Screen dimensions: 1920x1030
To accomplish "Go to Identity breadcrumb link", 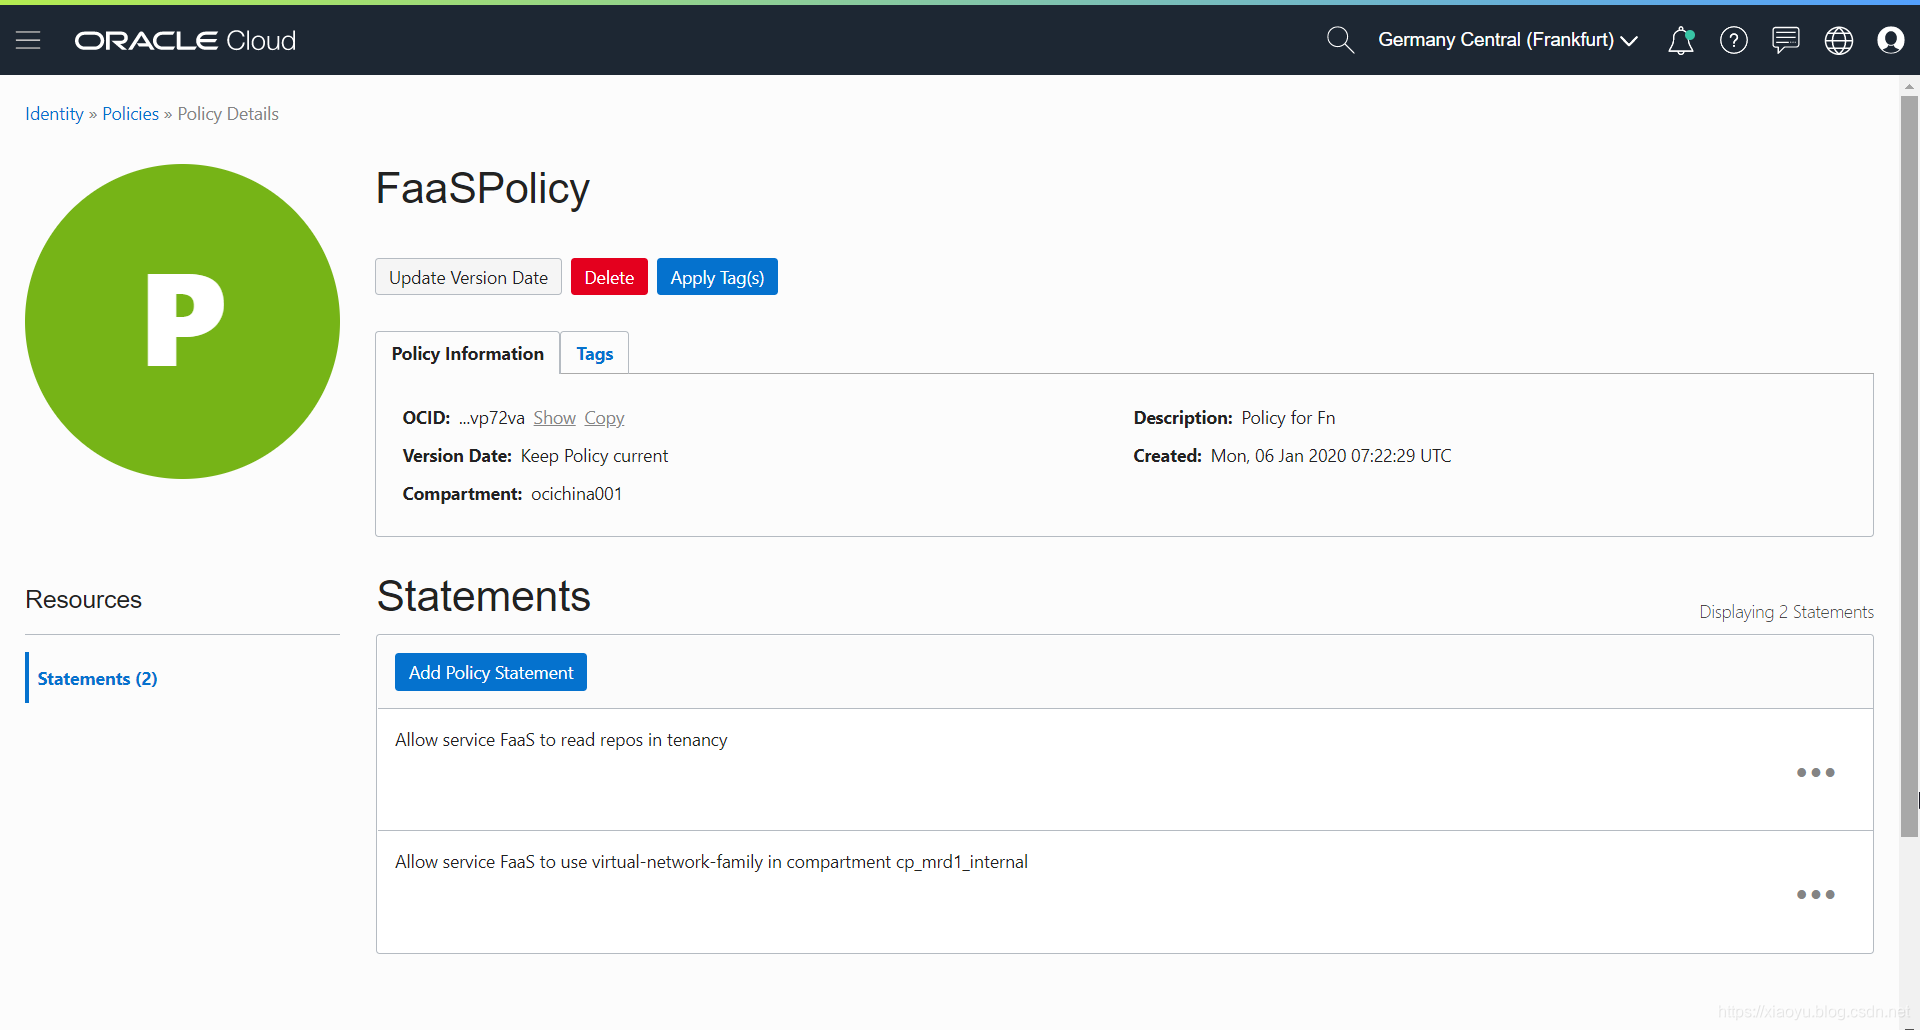I will [54, 114].
